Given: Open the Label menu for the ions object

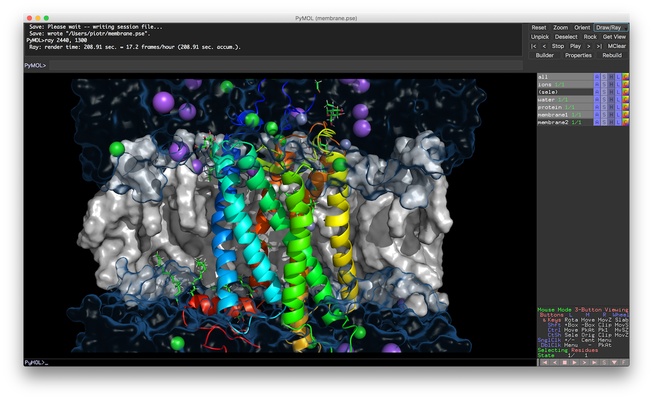Looking at the screenshot, I should pyautogui.click(x=618, y=84).
